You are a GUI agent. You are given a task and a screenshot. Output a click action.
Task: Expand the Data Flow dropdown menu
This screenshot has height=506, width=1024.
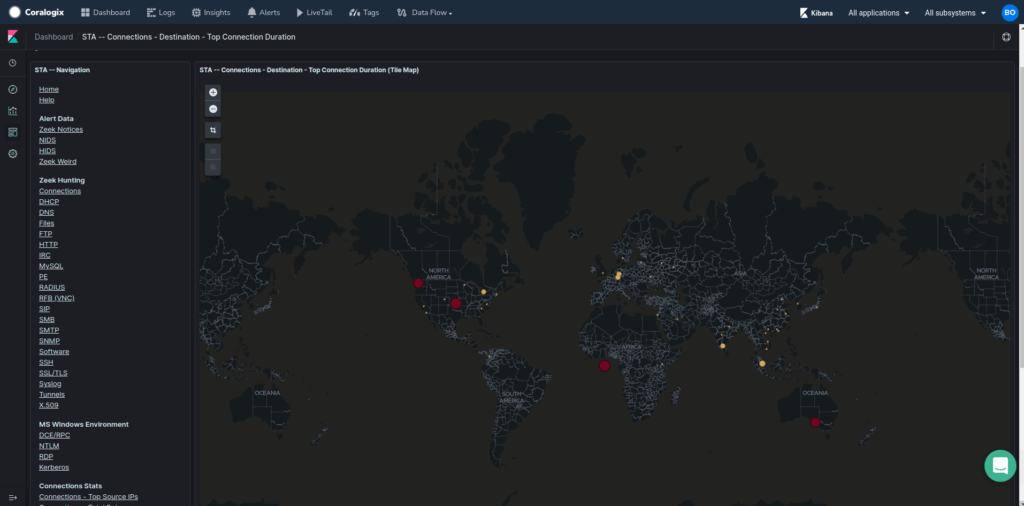pos(424,12)
